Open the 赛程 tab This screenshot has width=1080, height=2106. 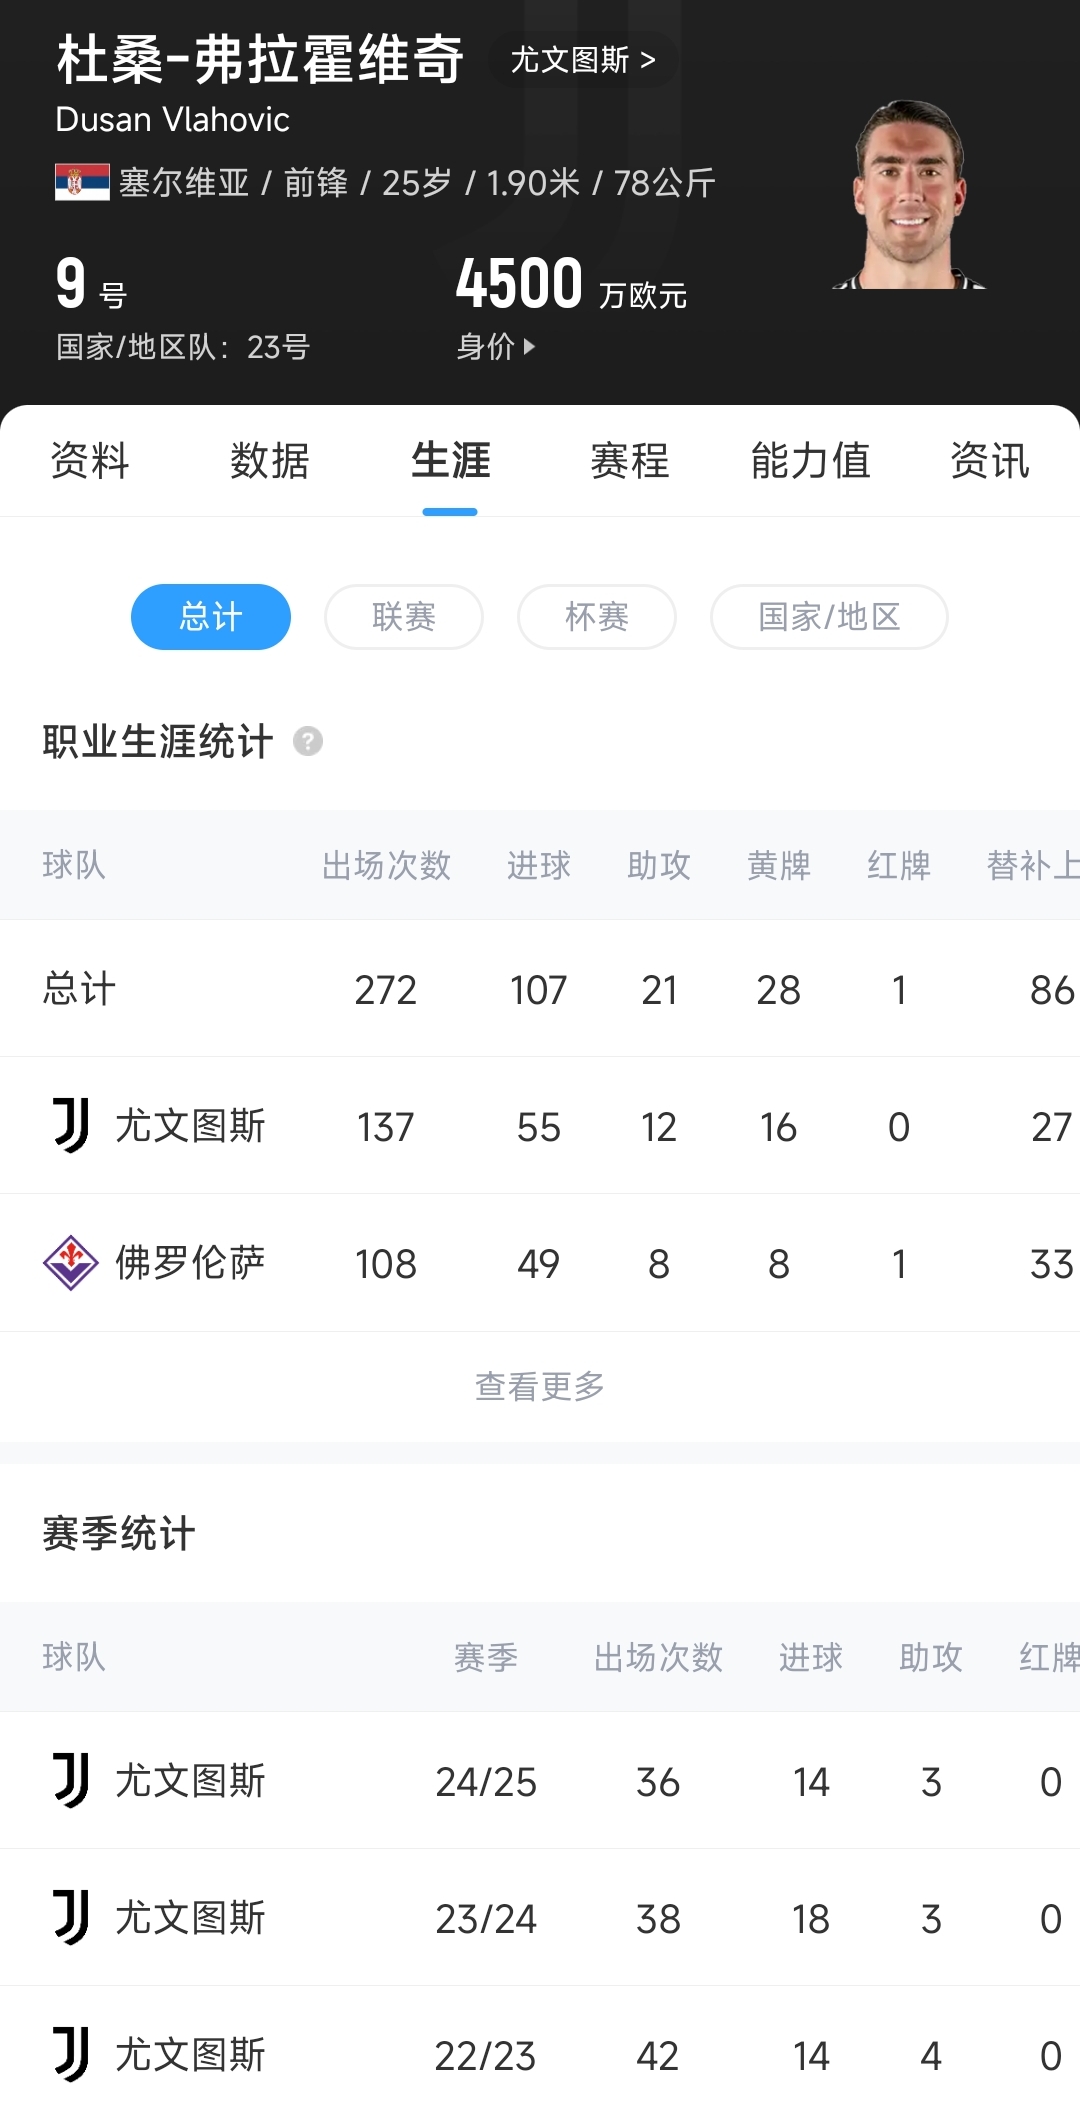tap(630, 461)
